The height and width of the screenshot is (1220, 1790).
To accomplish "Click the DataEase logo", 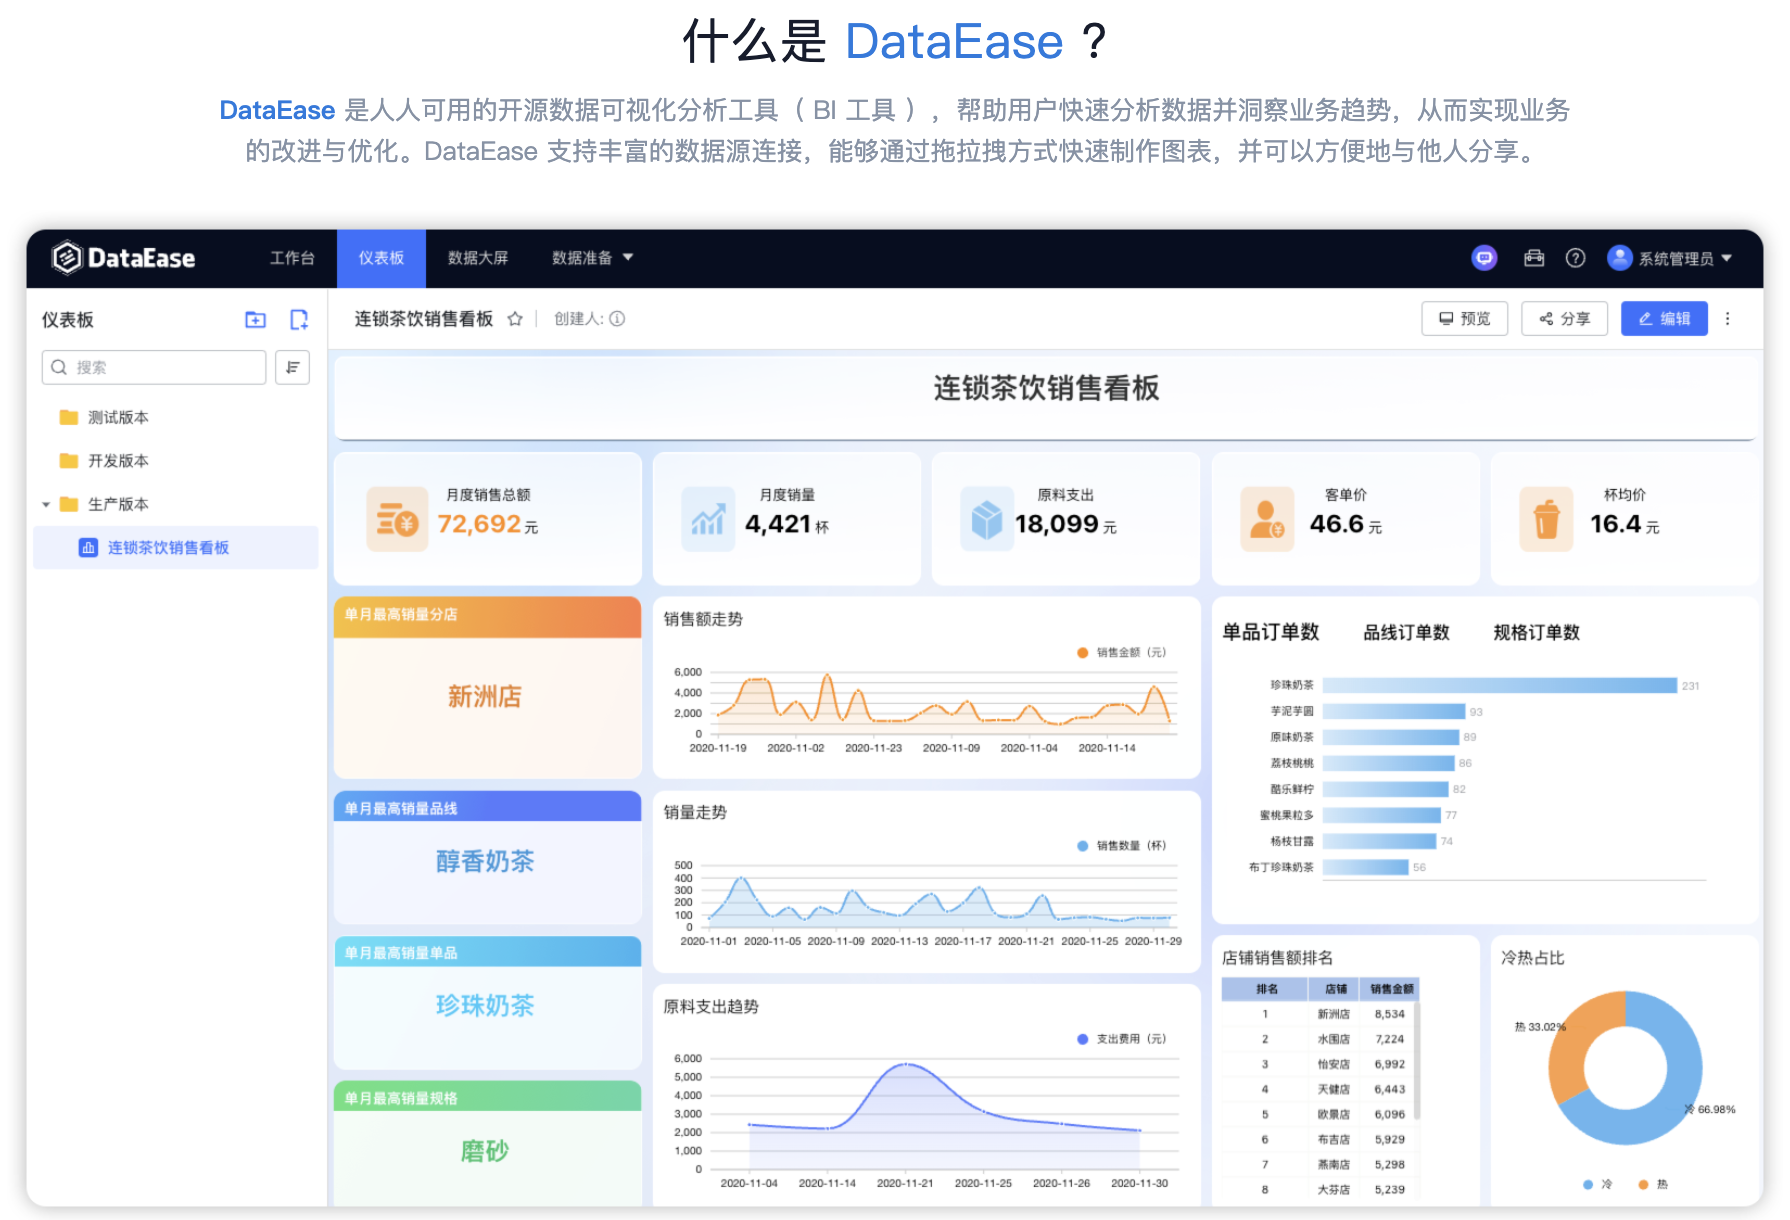I will click(124, 258).
